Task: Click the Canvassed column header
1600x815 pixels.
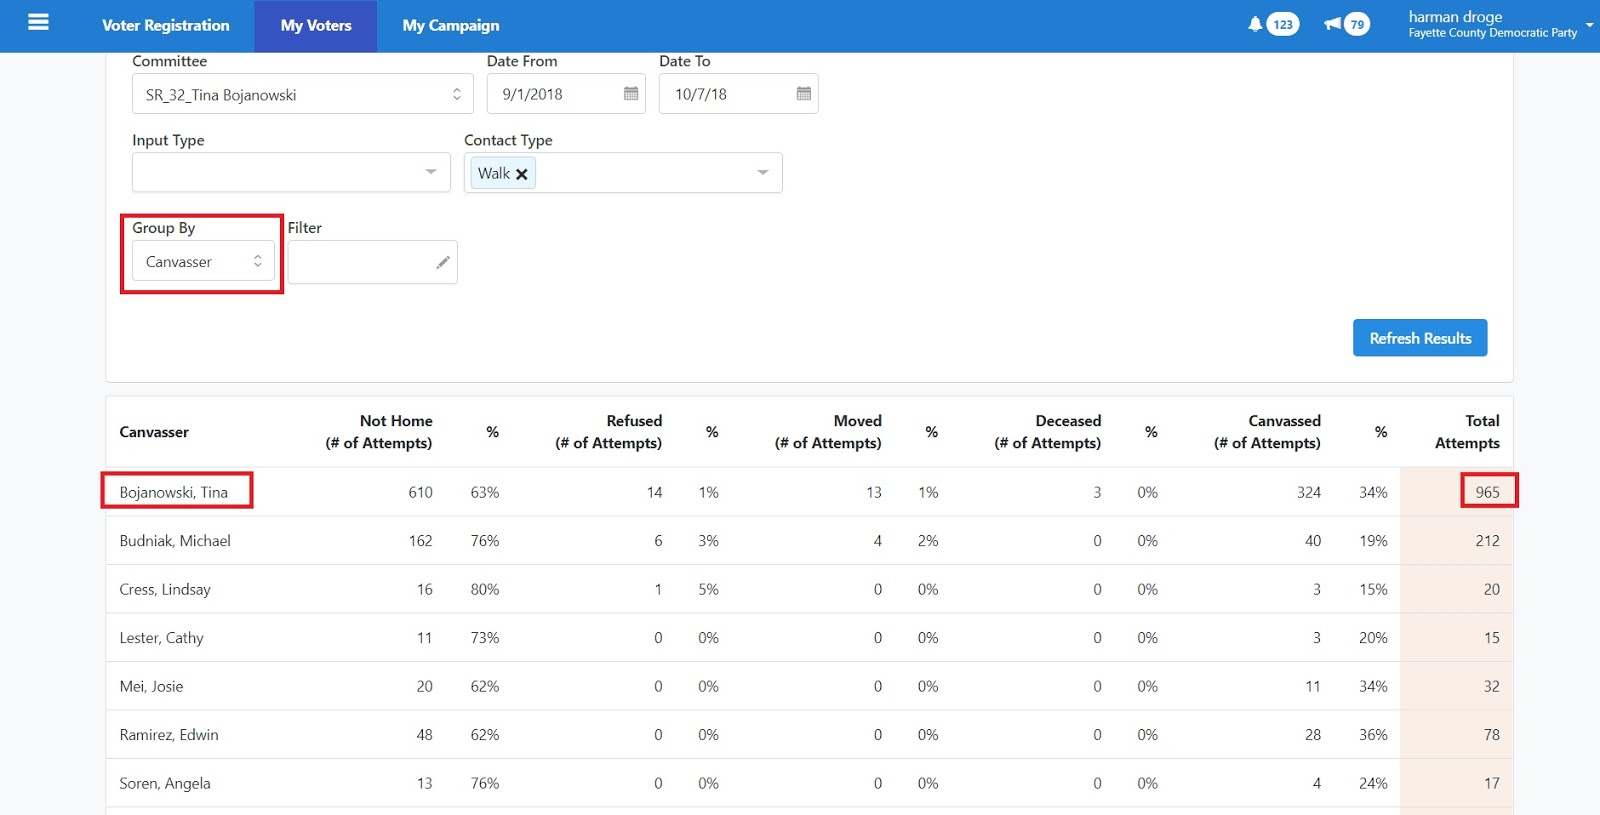Action: point(1267,432)
